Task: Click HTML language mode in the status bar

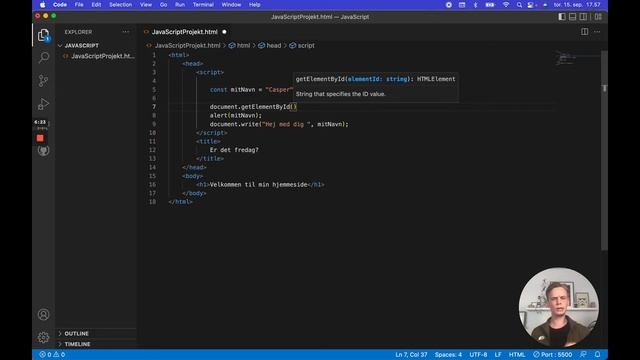Action: click(517, 354)
